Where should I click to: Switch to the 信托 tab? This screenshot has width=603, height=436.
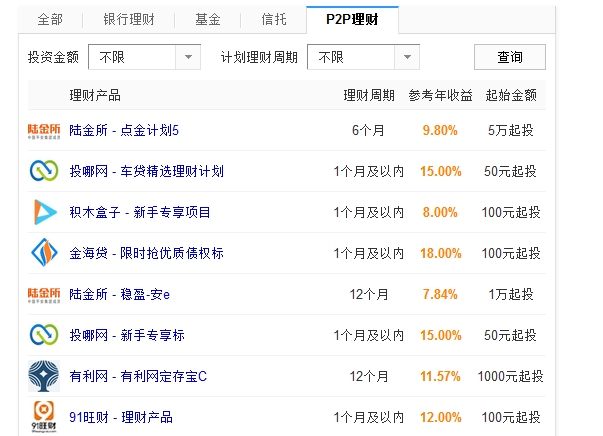274,19
